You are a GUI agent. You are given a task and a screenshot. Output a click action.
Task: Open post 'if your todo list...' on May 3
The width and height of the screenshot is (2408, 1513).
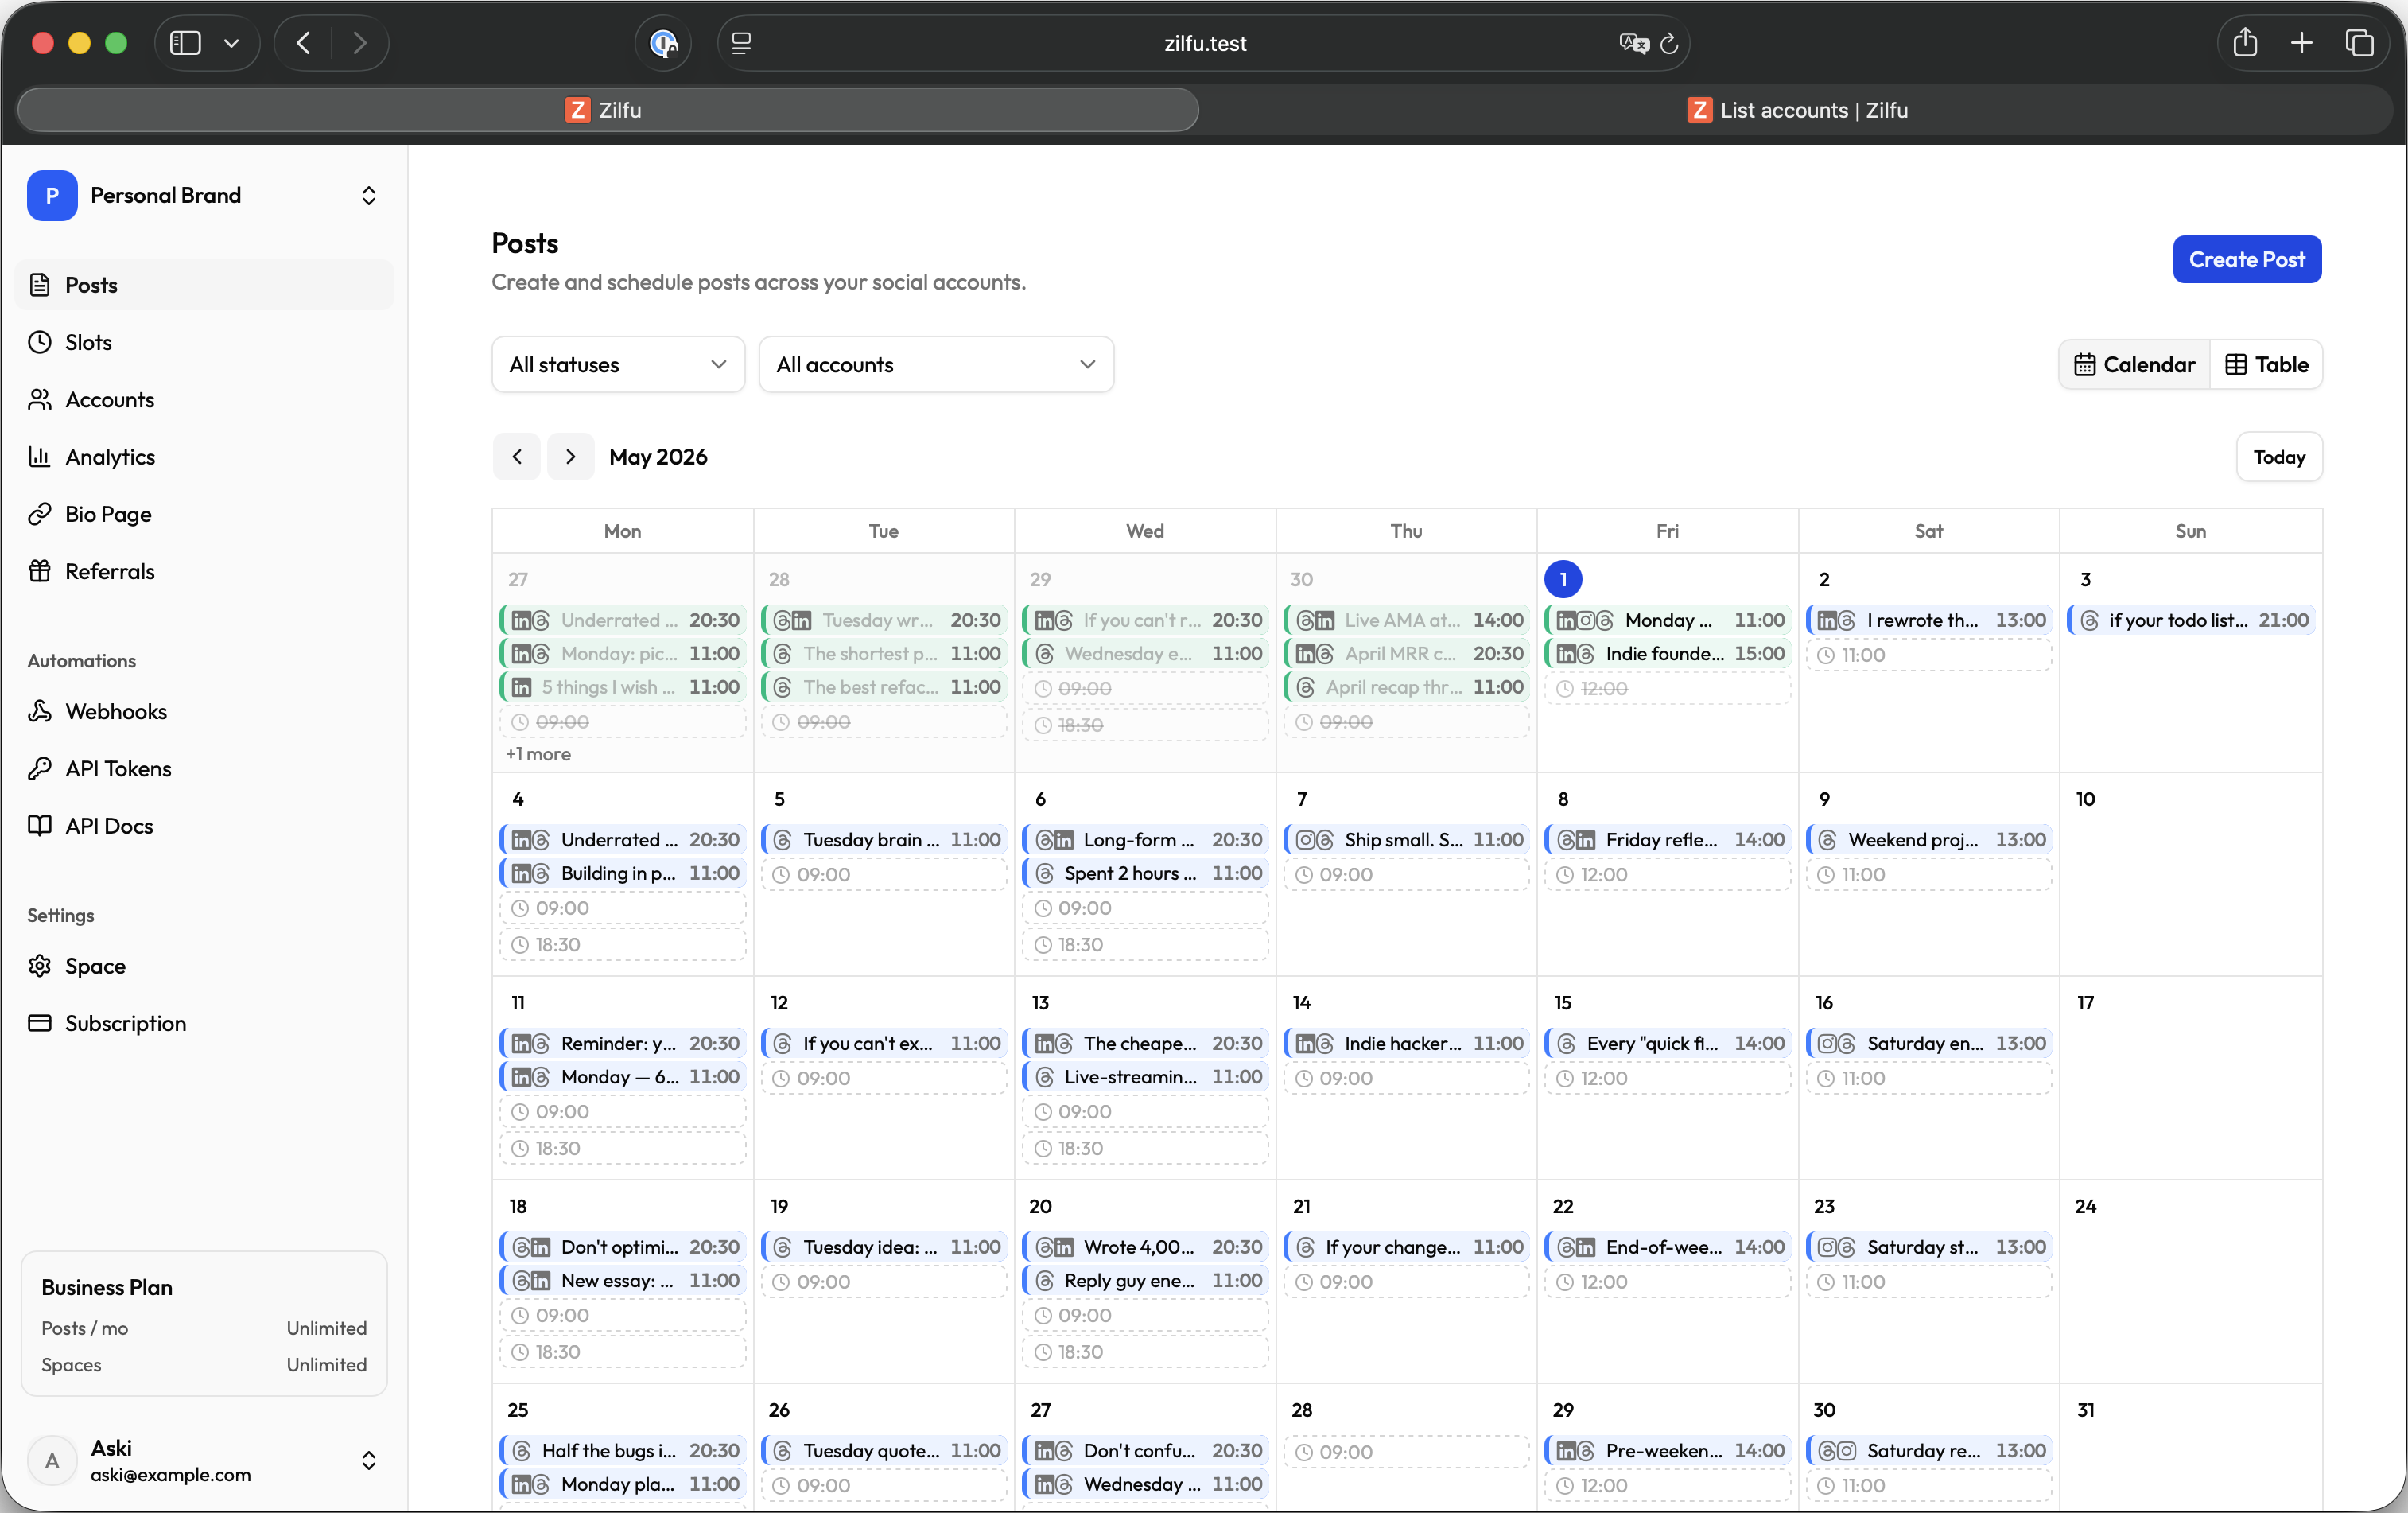[x=2190, y=620]
